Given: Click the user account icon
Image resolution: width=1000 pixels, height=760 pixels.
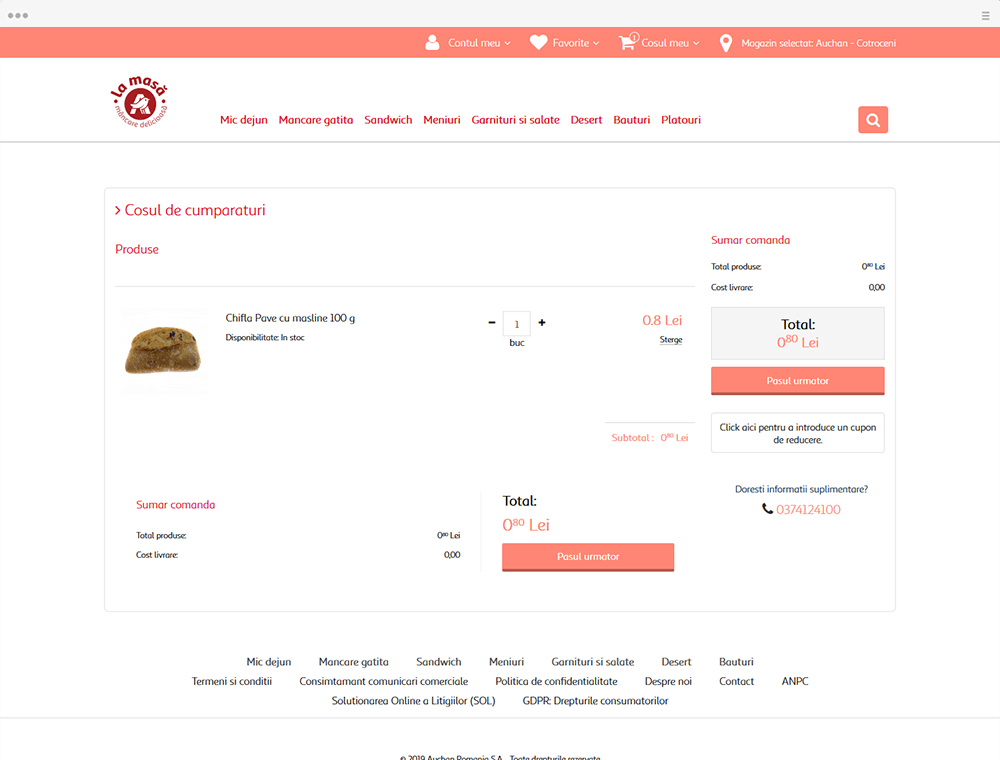Looking at the screenshot, I should 432,43.
